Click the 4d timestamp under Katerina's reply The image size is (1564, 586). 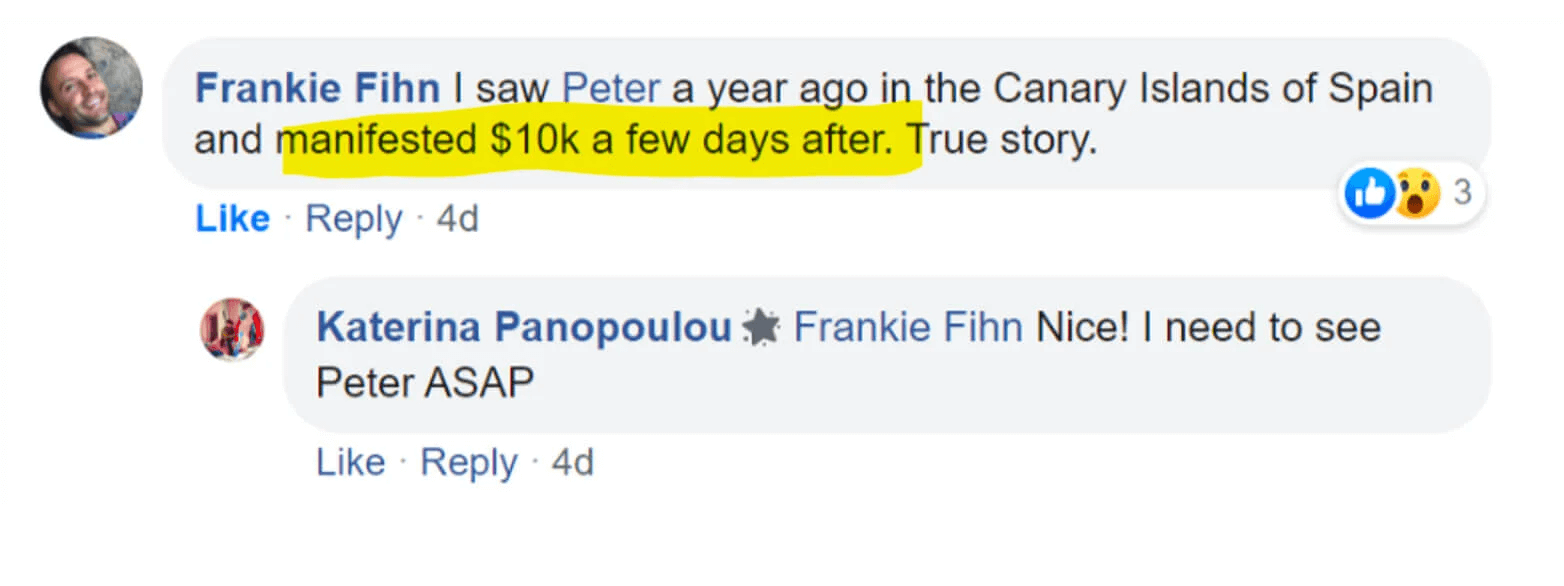pos(573,463)
